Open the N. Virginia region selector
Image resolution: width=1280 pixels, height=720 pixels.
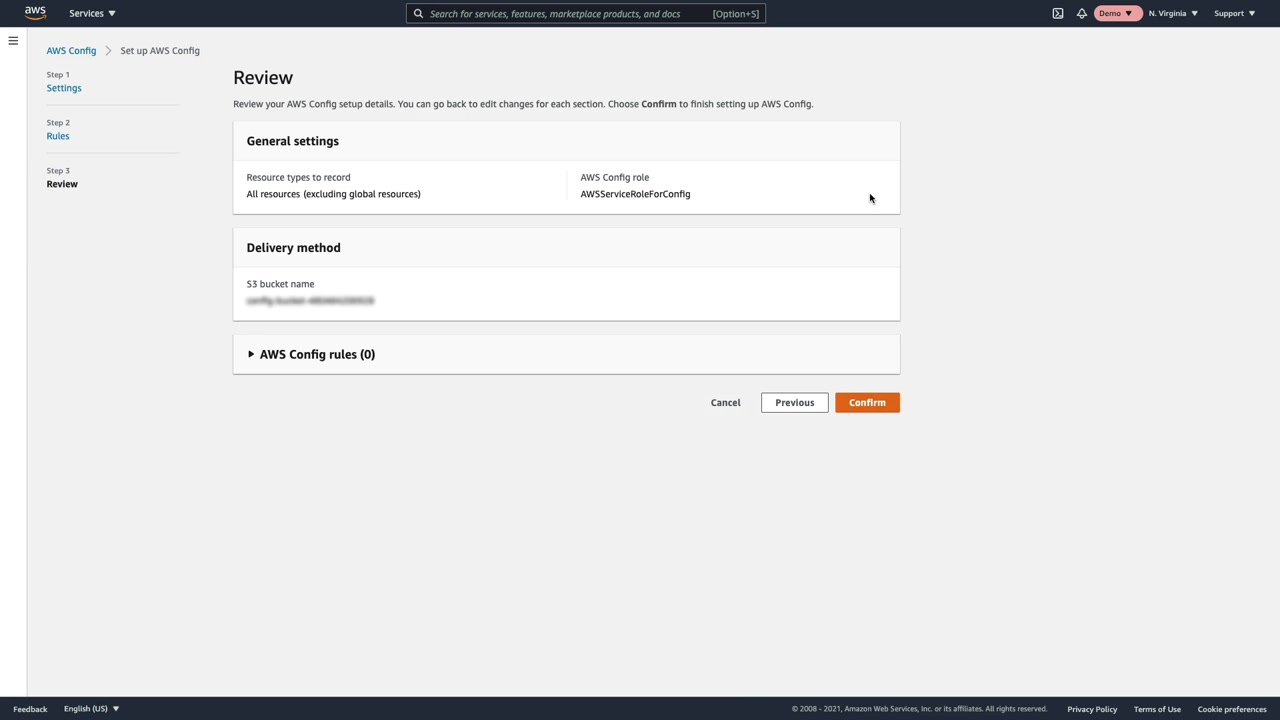pos(1172,14)
